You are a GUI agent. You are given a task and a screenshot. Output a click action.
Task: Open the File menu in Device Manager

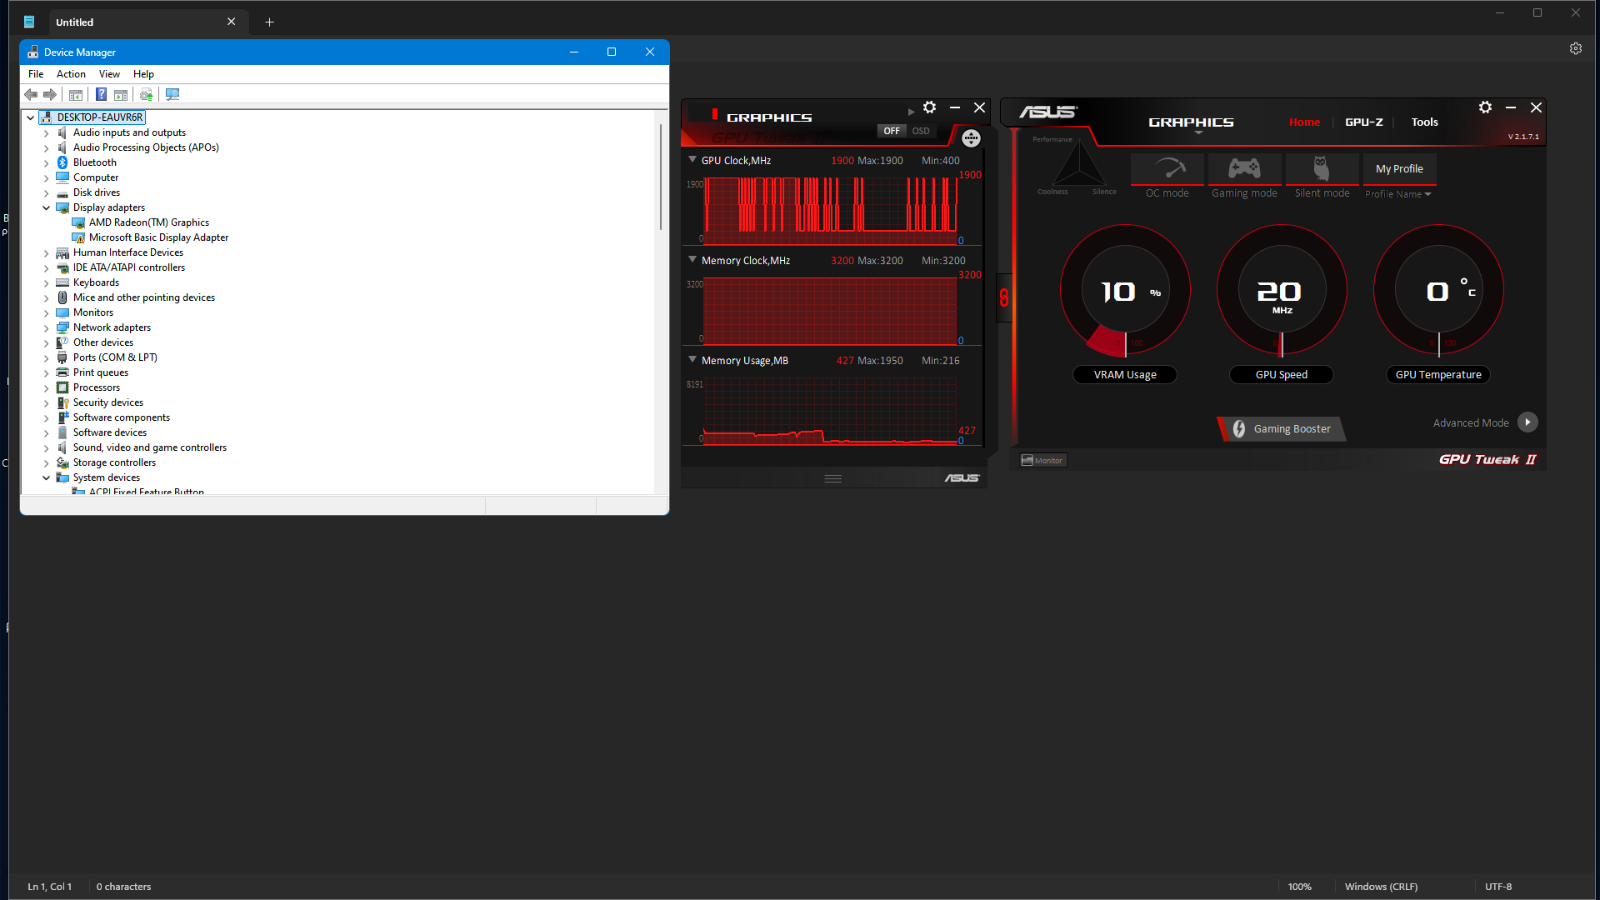pyautogui.click(x=36, y=74)
